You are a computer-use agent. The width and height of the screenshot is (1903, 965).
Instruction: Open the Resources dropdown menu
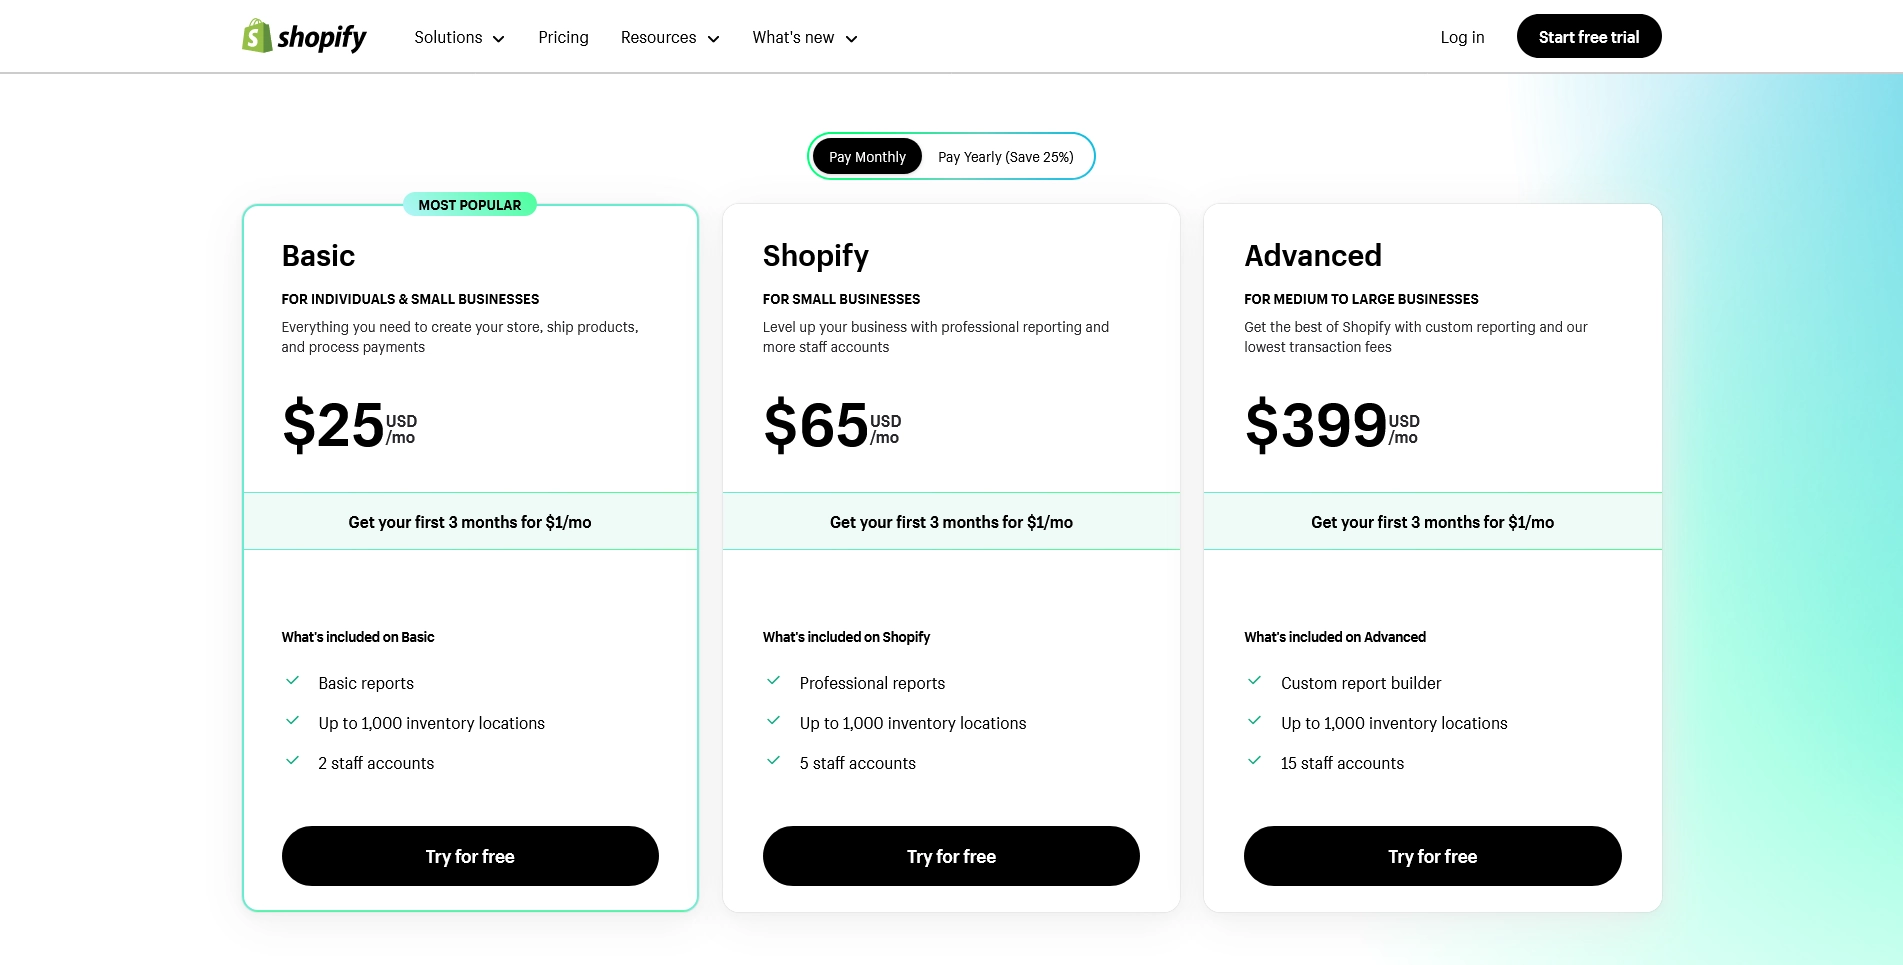click(x=670, y=38)
